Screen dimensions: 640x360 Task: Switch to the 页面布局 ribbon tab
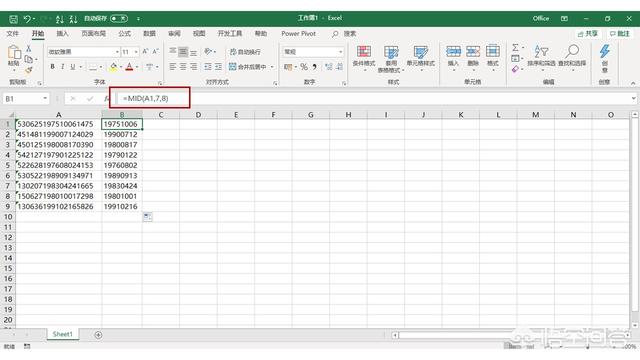pyautogui.click(x=93, y=33)
